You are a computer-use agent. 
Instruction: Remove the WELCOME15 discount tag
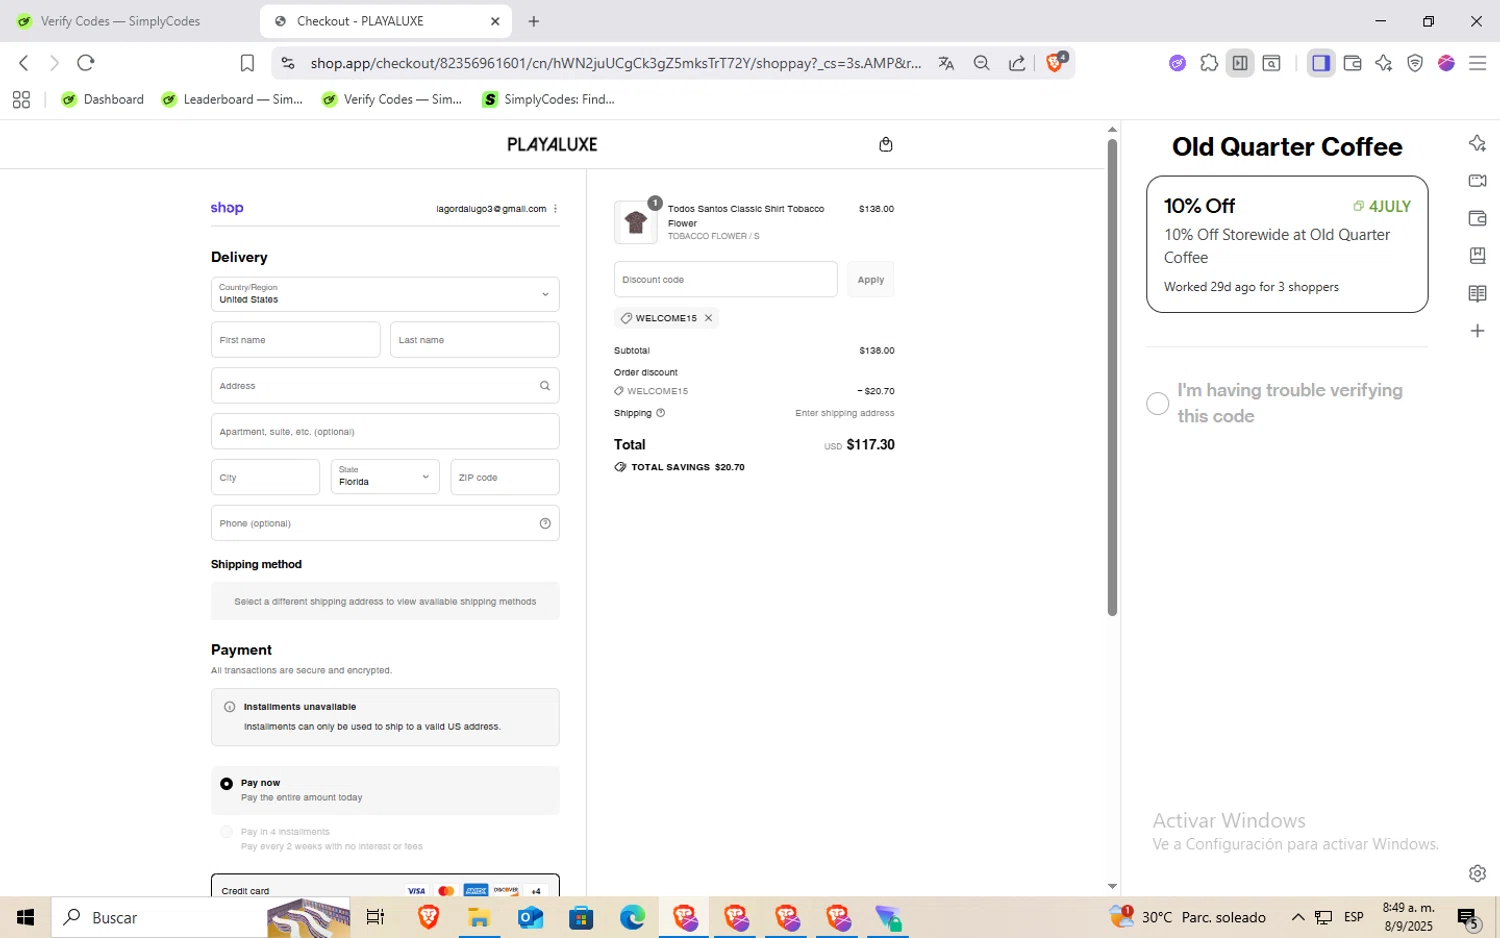(708, 318)
